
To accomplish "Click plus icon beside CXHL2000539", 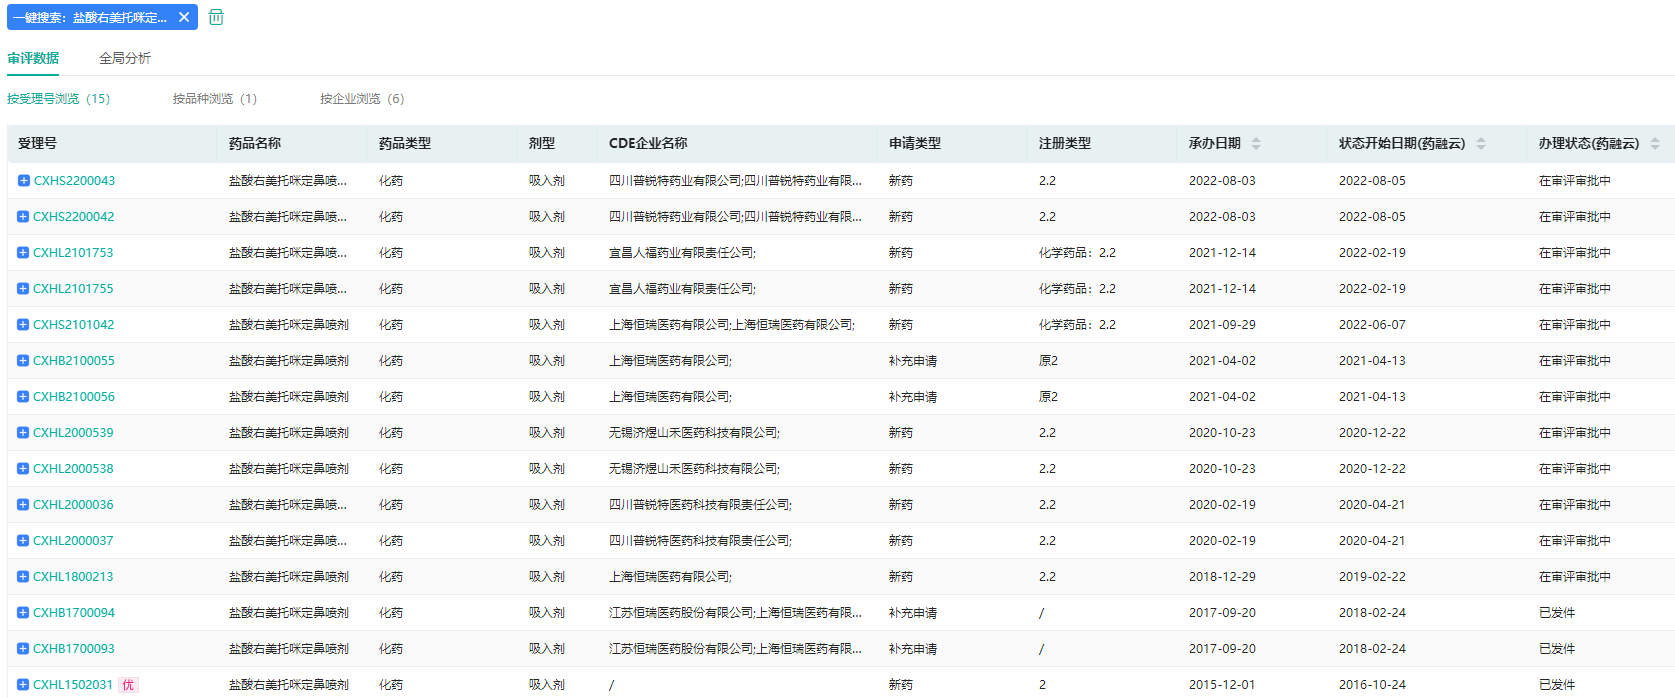I will tap(23, 433).
